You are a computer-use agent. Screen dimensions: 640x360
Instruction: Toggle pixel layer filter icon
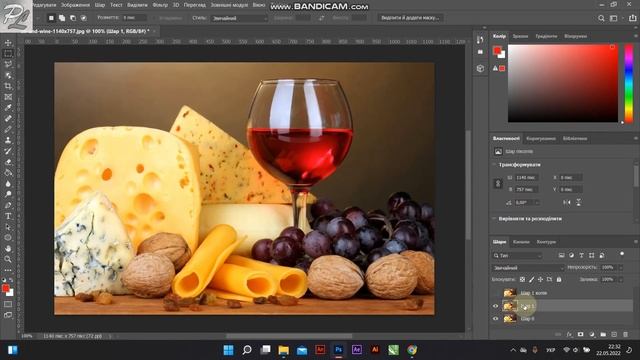[x=561, y=256]
